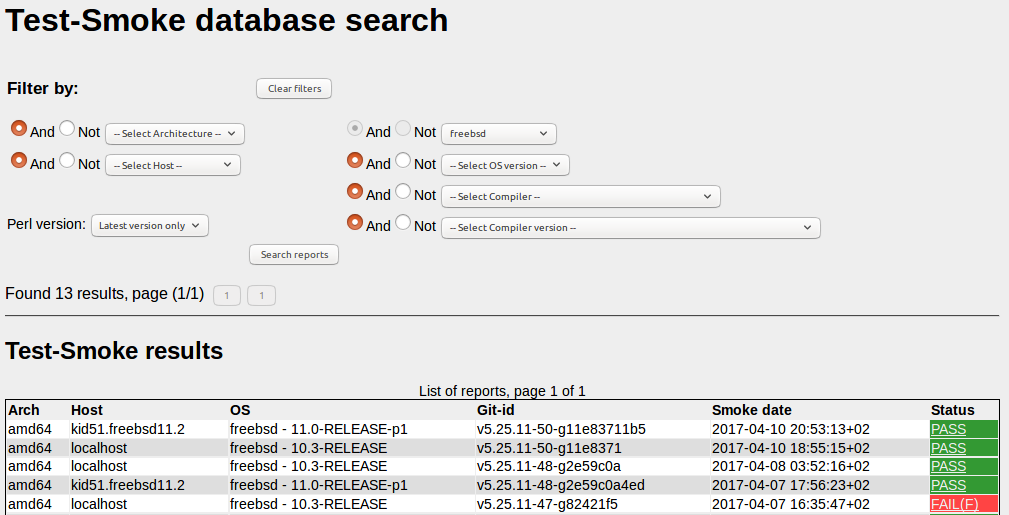The width and height of the screenshot is (1009, 515).
Task: Open the Select Compiler dropdown
Action: [581, 197]
